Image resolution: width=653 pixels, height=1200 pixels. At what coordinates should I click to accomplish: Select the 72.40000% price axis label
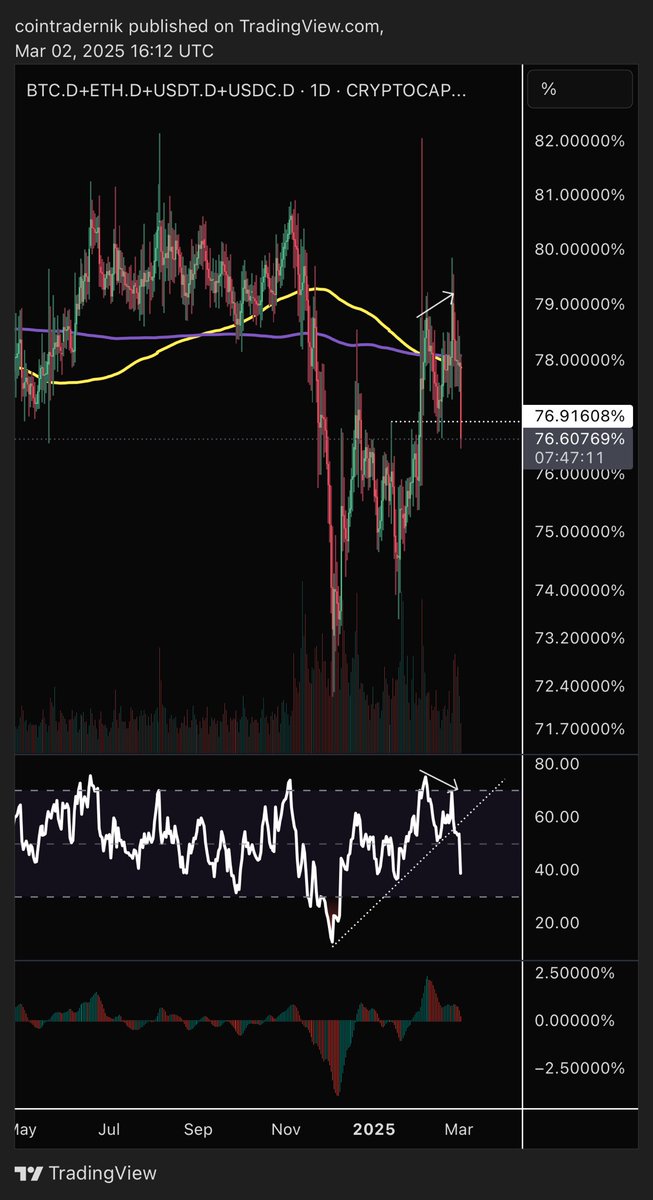coord(580,687)
